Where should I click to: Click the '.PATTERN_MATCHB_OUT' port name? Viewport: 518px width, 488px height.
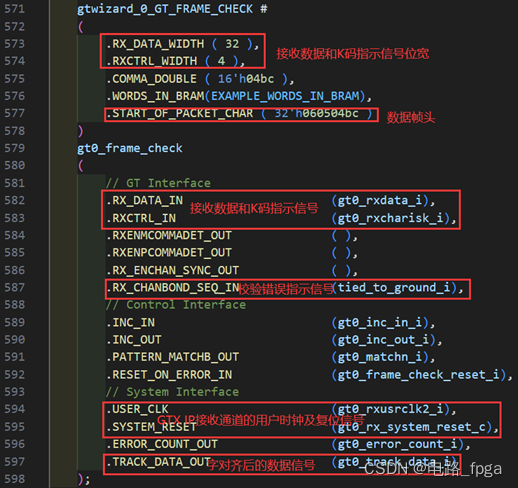173,357
